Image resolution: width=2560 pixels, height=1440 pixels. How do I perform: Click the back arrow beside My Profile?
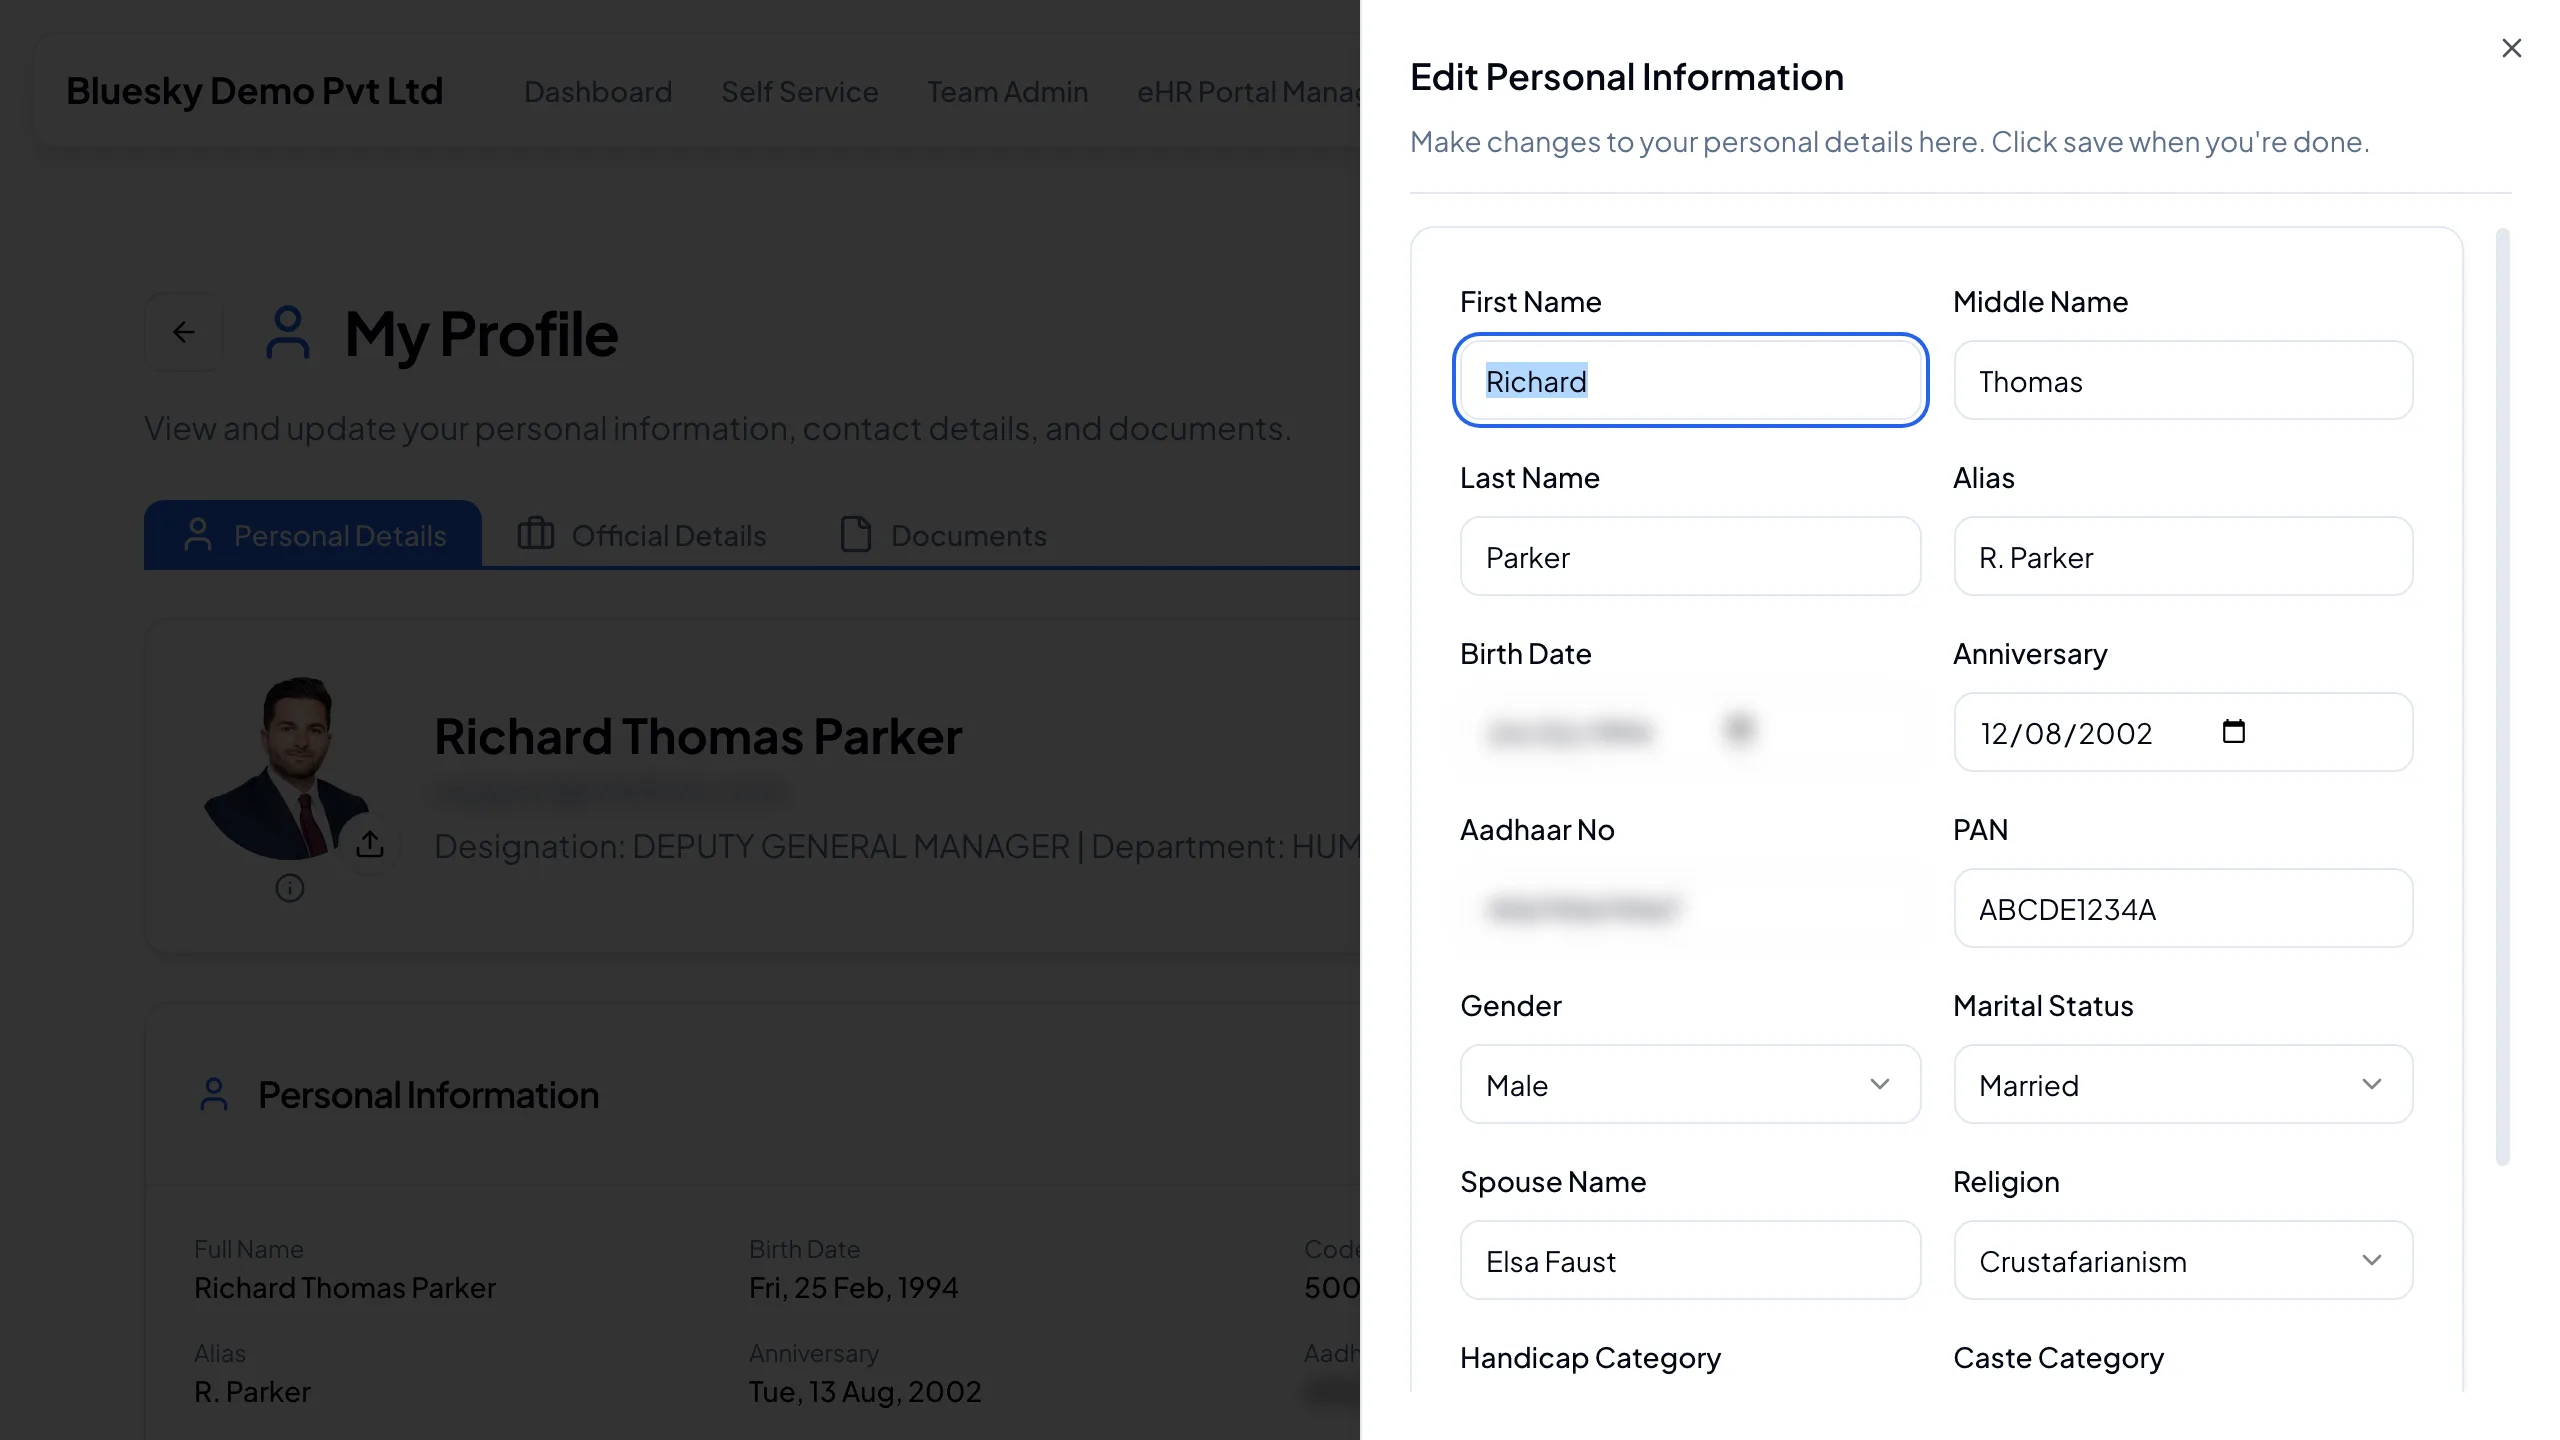click(x=183, y=332)
